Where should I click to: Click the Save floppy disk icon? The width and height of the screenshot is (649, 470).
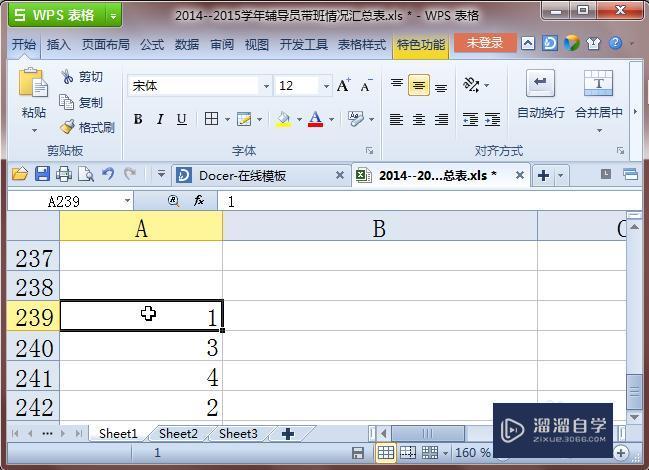[x=42, y=174]
